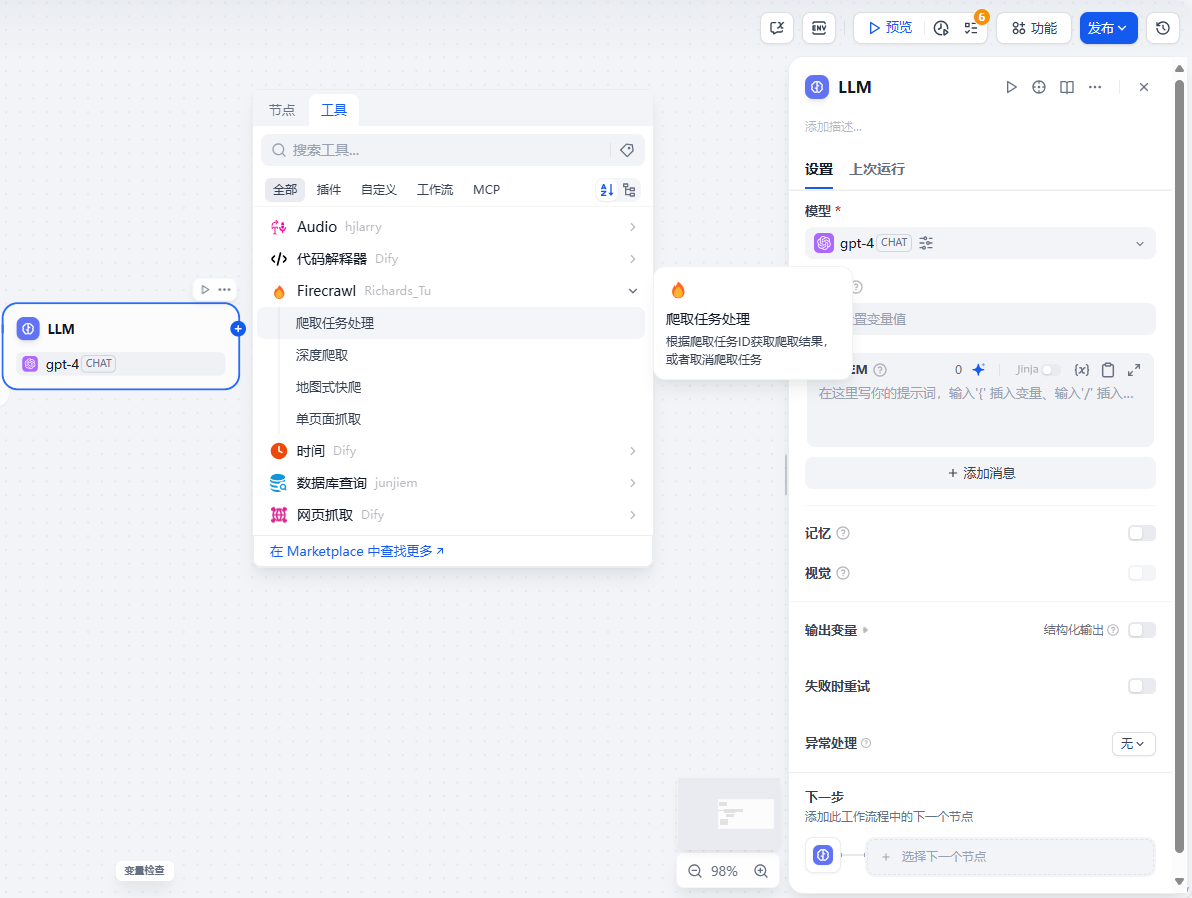The height and width of the screenshot is (898, 1192).
Task: Run this LLM node via panel play icon
Action: [1011, 87]
